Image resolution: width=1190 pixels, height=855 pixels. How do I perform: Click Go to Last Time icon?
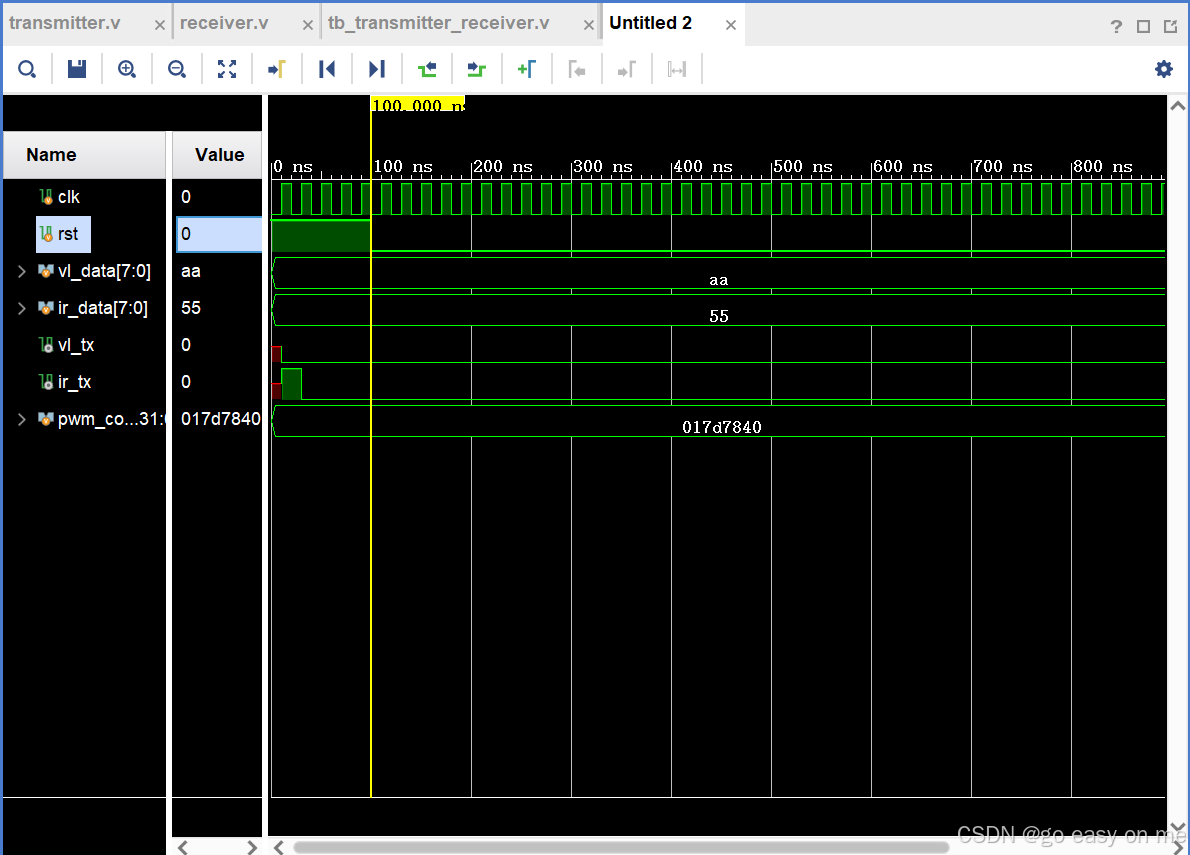[x=377, y=68]
